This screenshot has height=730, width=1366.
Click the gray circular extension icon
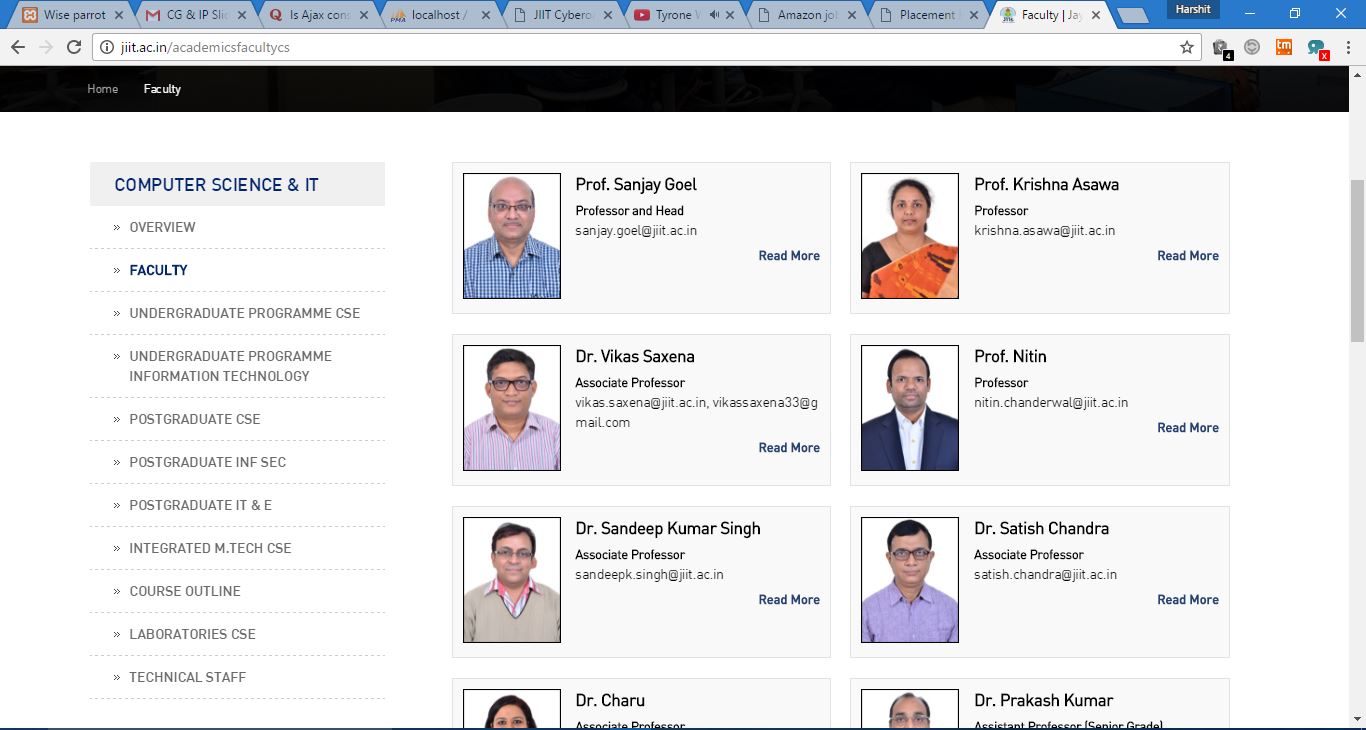click(x=1252, y=47)
